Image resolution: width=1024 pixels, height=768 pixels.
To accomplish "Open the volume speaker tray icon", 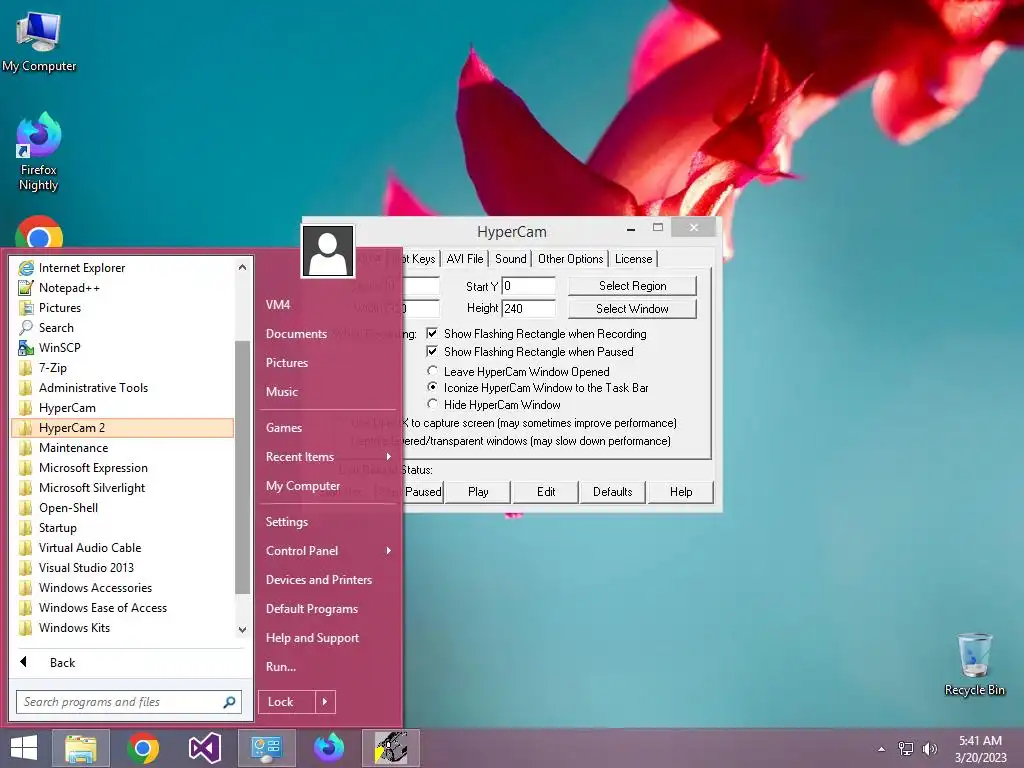I will click(x=929, y=748).
